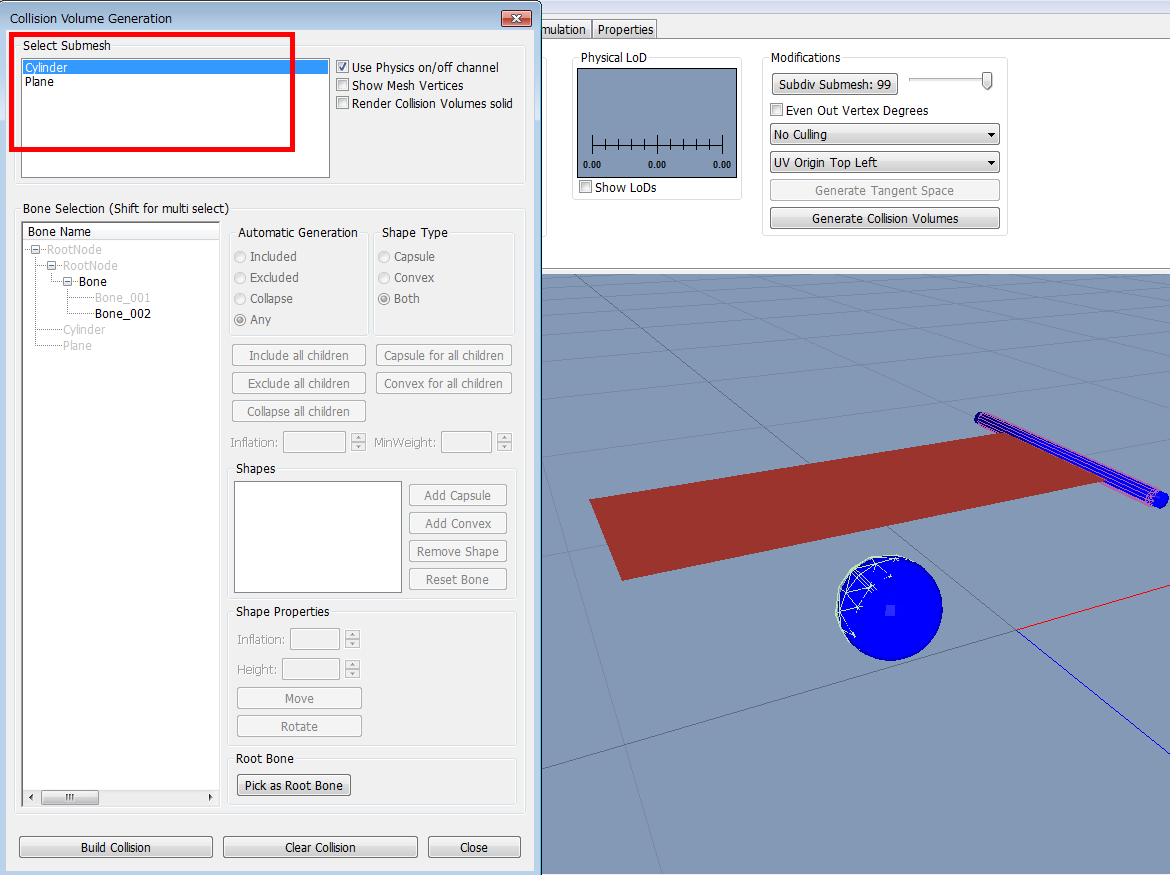Switch to the Properties tab
This screenshot has height=875, width=1170.
pyautogui.click(x=624, y=29)
